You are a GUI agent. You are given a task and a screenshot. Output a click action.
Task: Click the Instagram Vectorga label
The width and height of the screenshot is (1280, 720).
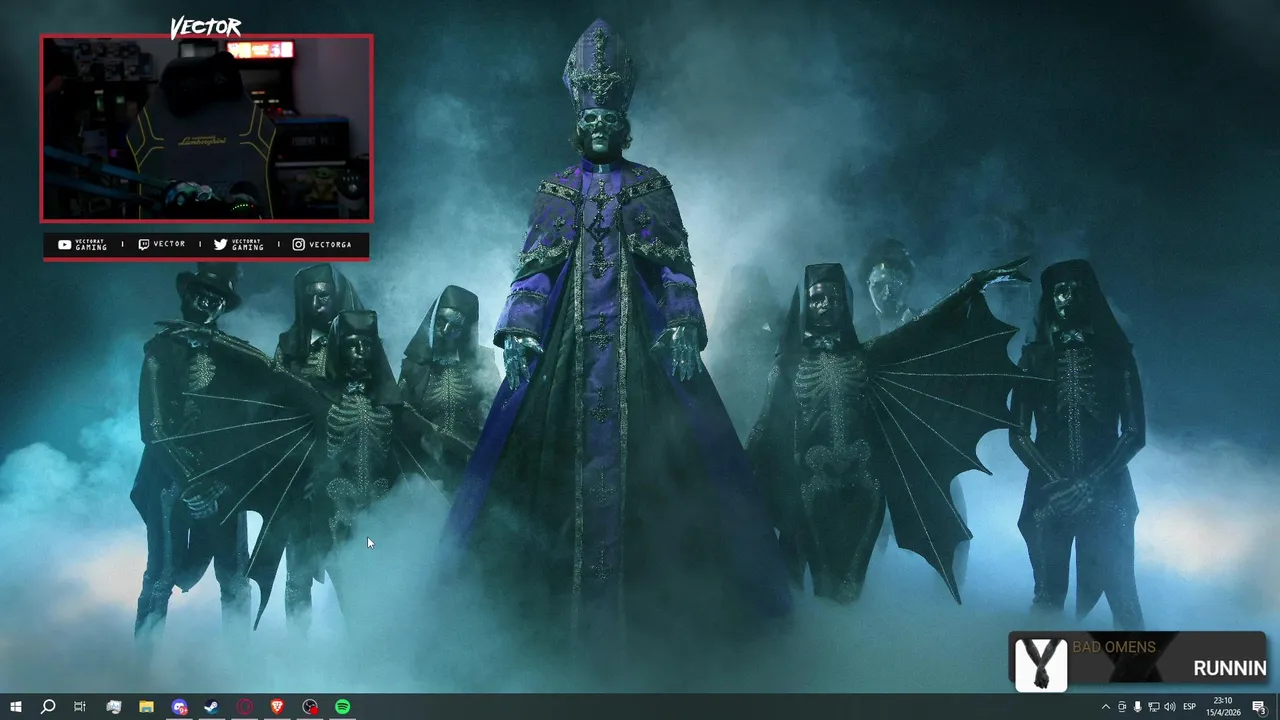point(322,244)
